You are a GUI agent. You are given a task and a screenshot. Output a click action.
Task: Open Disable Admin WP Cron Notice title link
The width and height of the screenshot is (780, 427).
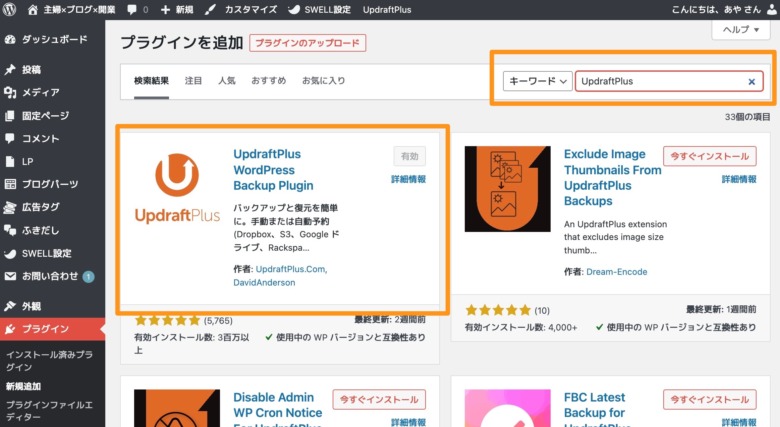[x=278, y=409]
